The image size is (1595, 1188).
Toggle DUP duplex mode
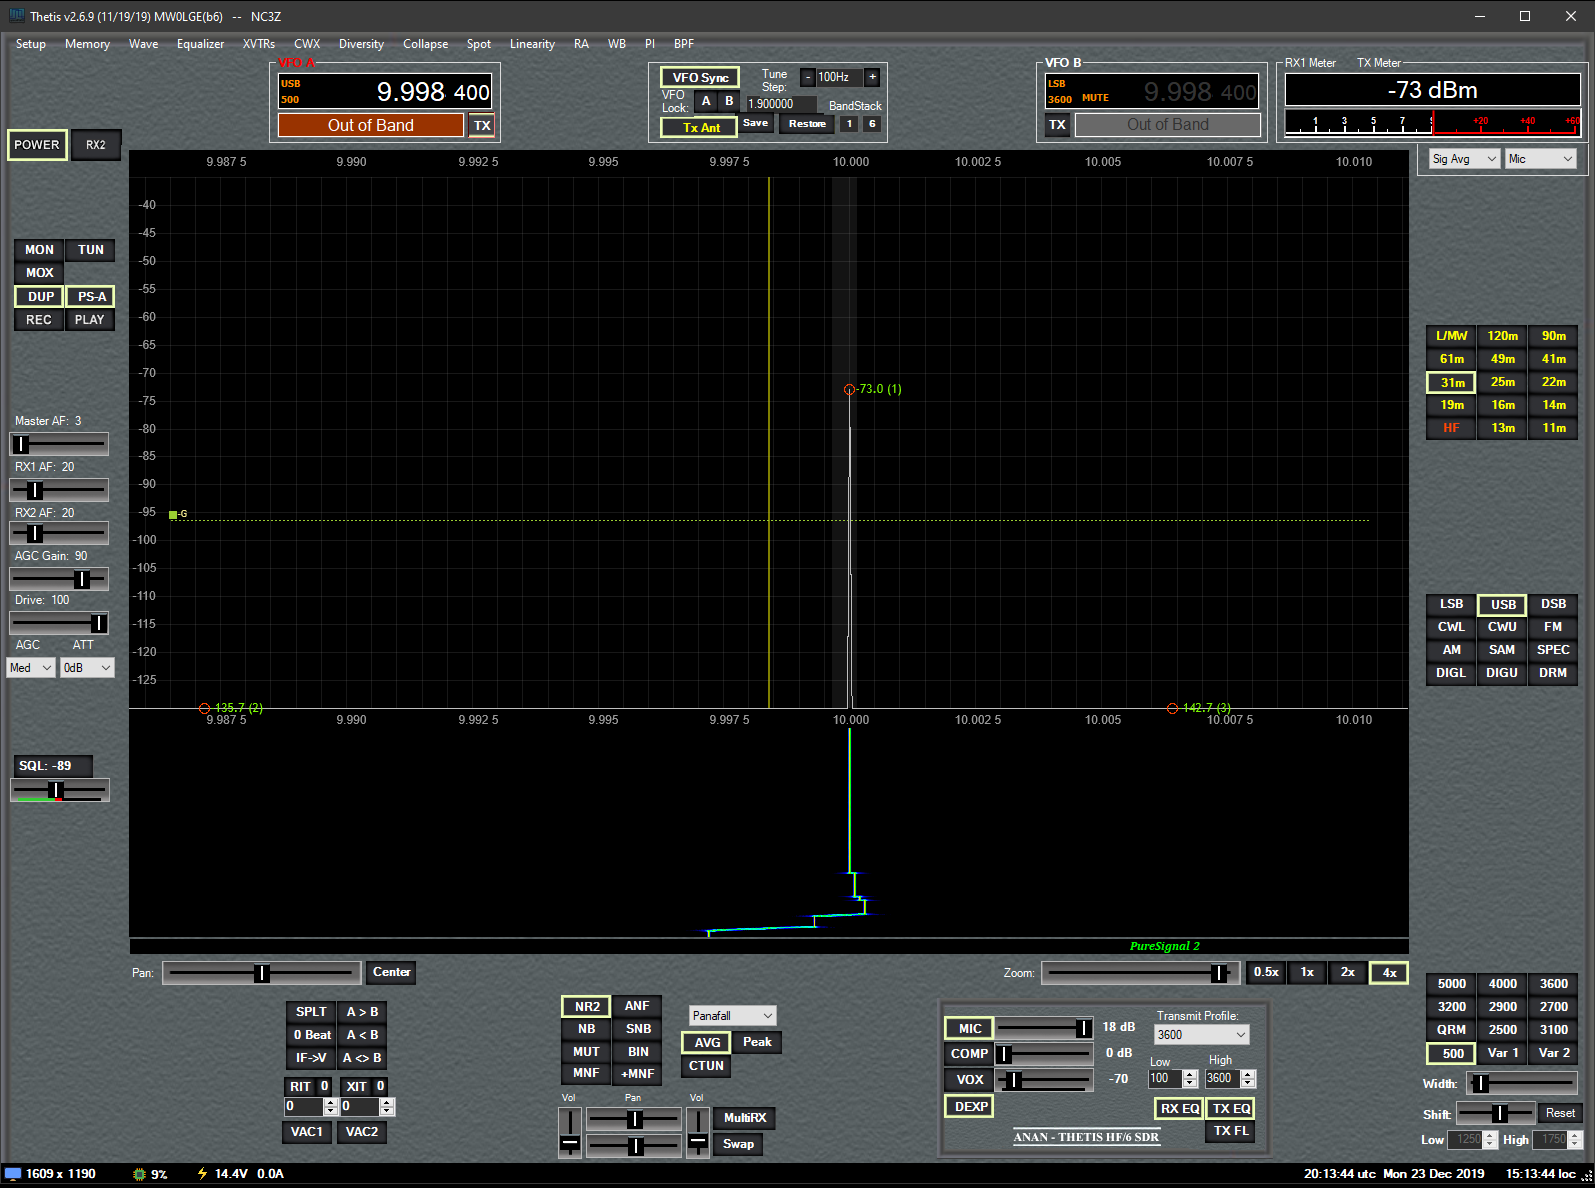click(40, 297)
